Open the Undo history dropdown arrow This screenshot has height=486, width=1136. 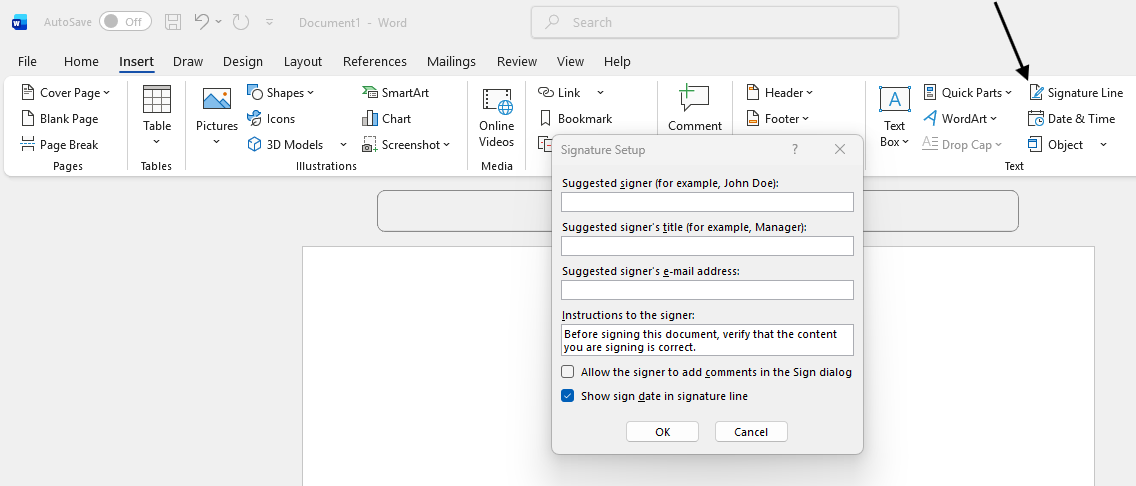pos(219,22)
